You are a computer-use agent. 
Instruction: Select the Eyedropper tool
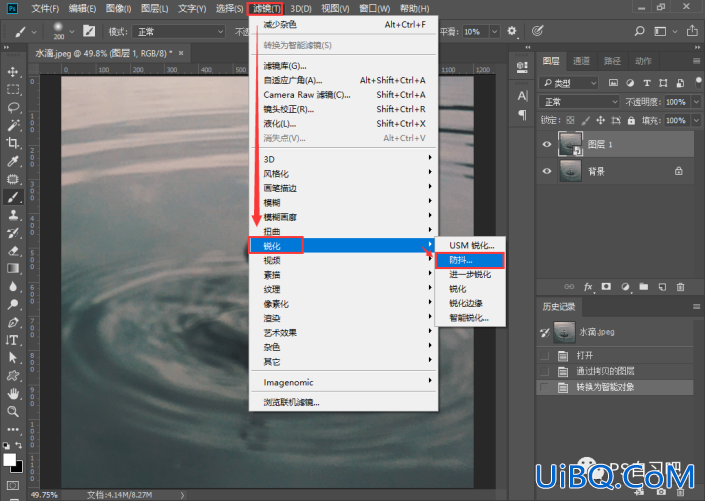(13, 161)
